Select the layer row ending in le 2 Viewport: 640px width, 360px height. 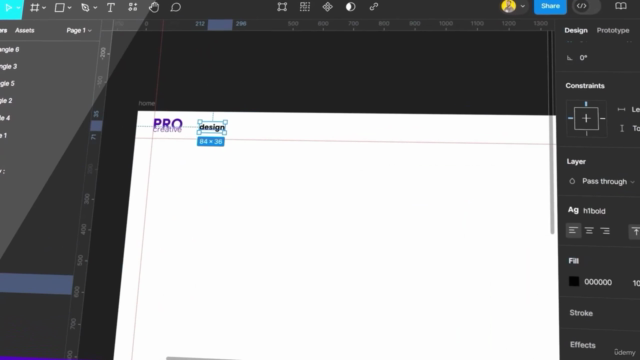(6, 101)
